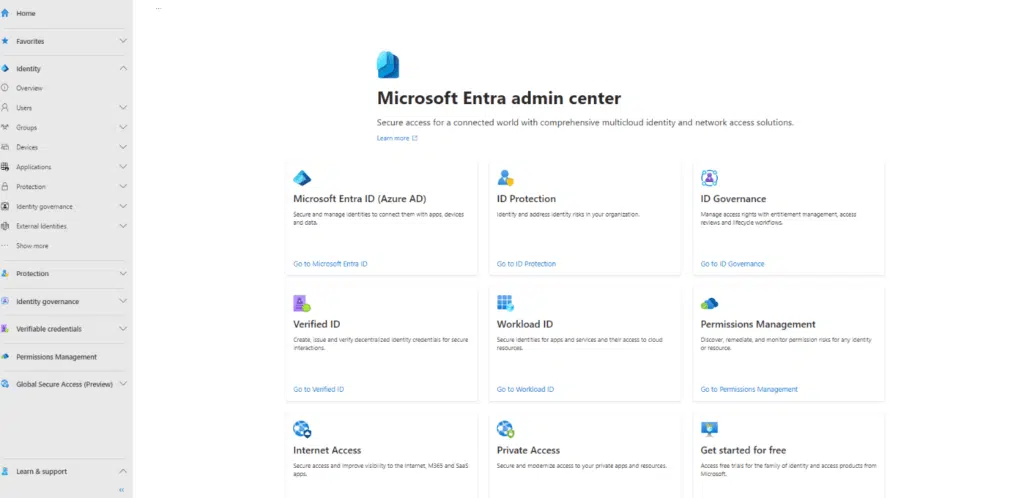
Task: Click the Users person icon
Action: (5, 107)
